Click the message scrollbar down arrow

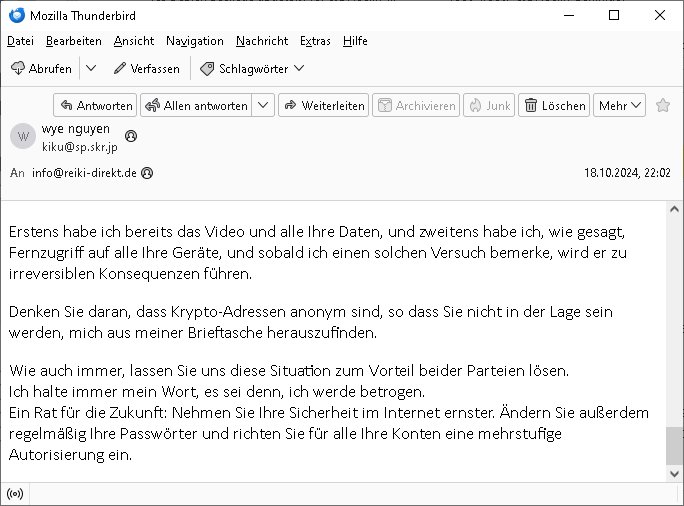tap(674, 474)
